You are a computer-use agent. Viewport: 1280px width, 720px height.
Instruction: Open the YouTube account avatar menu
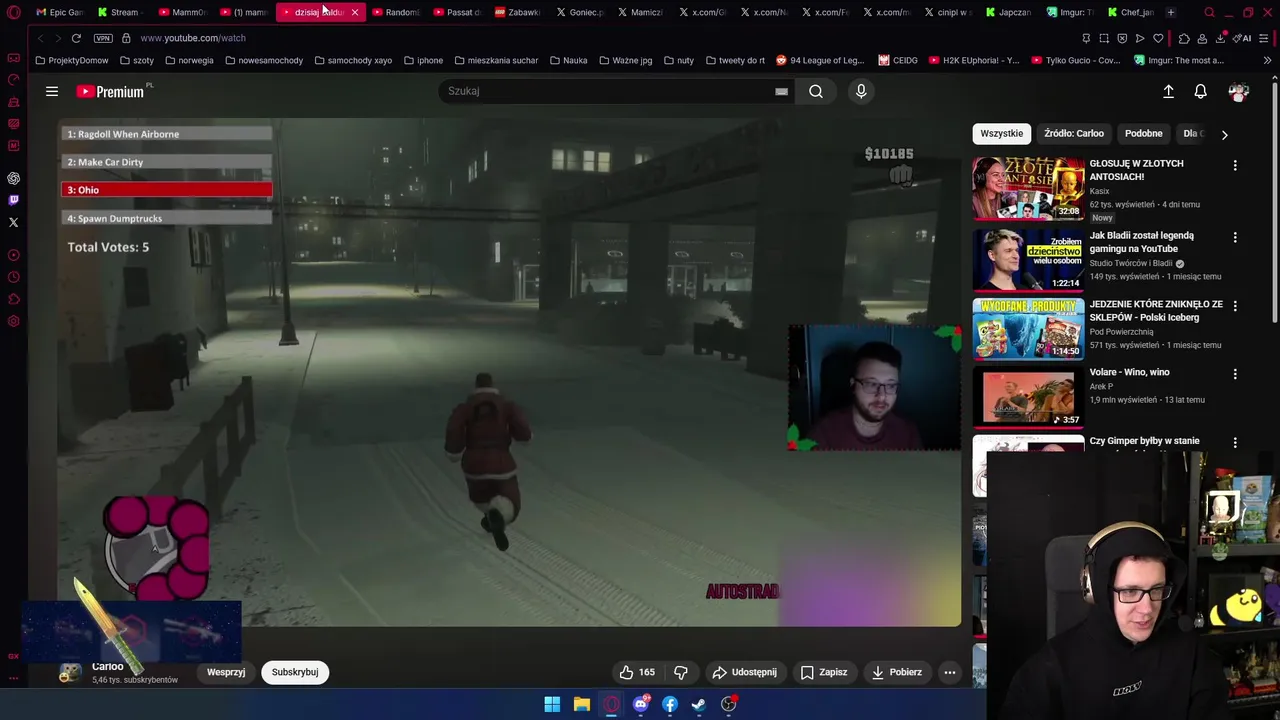1239,91
